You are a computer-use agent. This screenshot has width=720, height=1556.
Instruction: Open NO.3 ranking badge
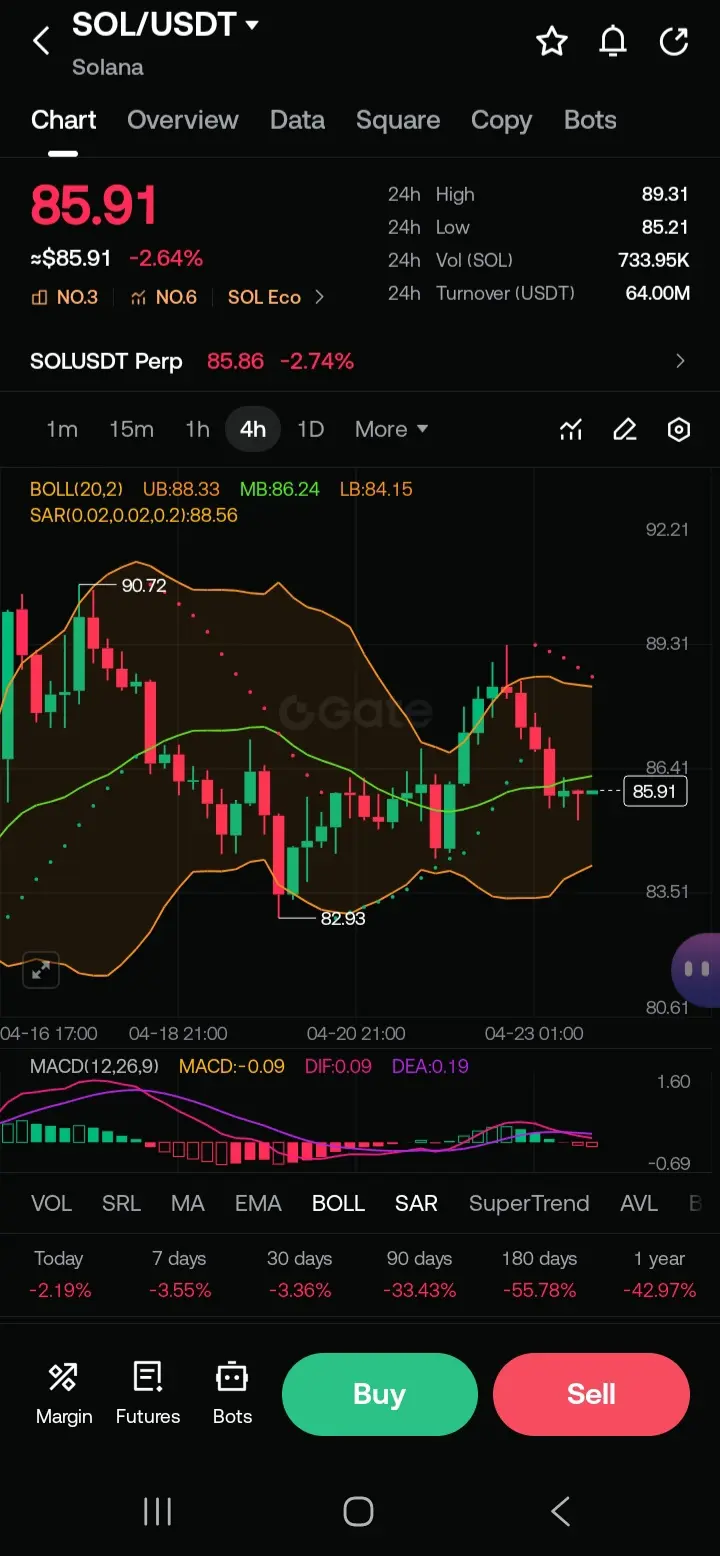click(65, 297)
